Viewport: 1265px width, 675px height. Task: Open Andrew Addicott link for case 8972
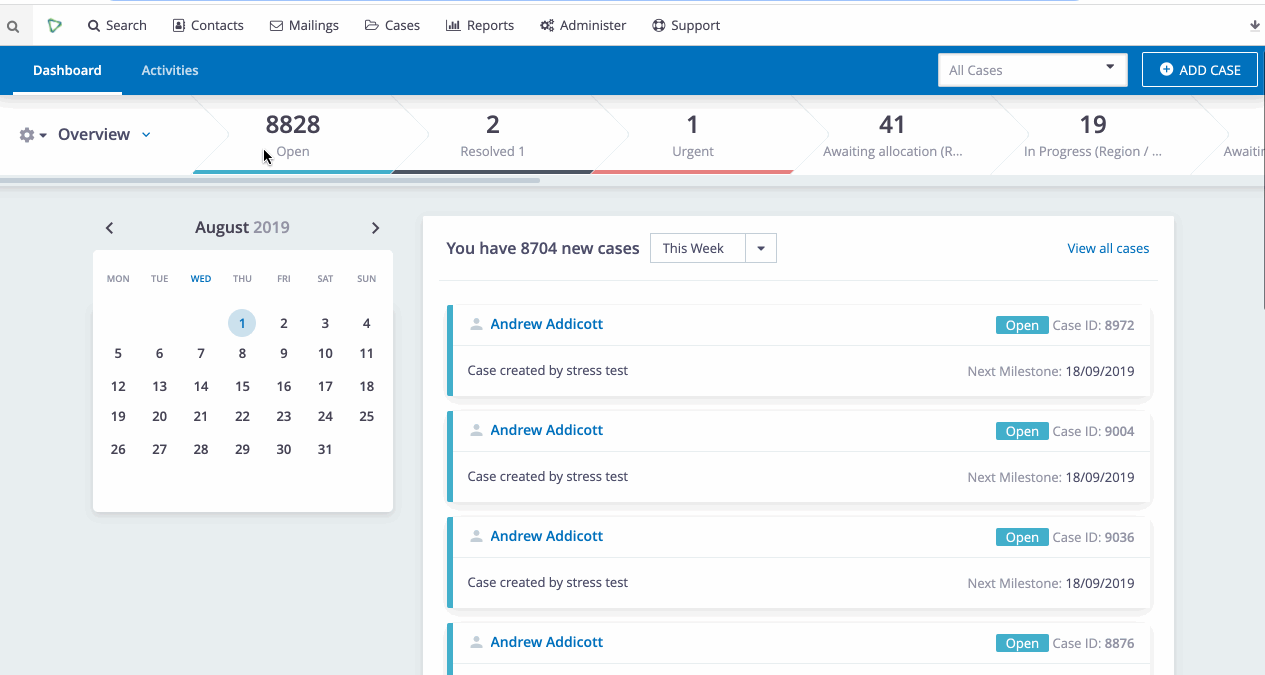click(x=546, y=324)
